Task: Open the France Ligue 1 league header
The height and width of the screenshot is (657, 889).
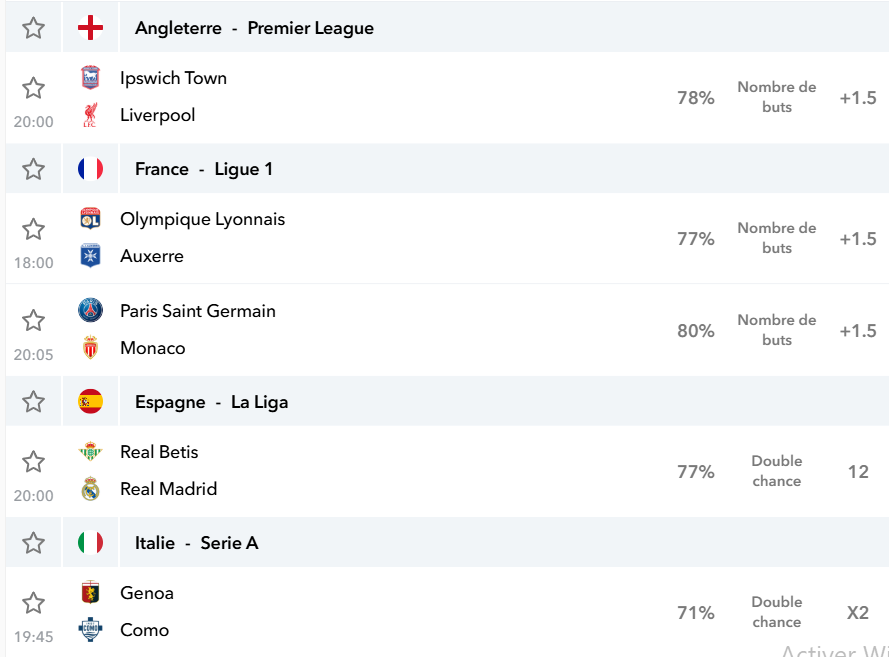Action: point(204,169)
